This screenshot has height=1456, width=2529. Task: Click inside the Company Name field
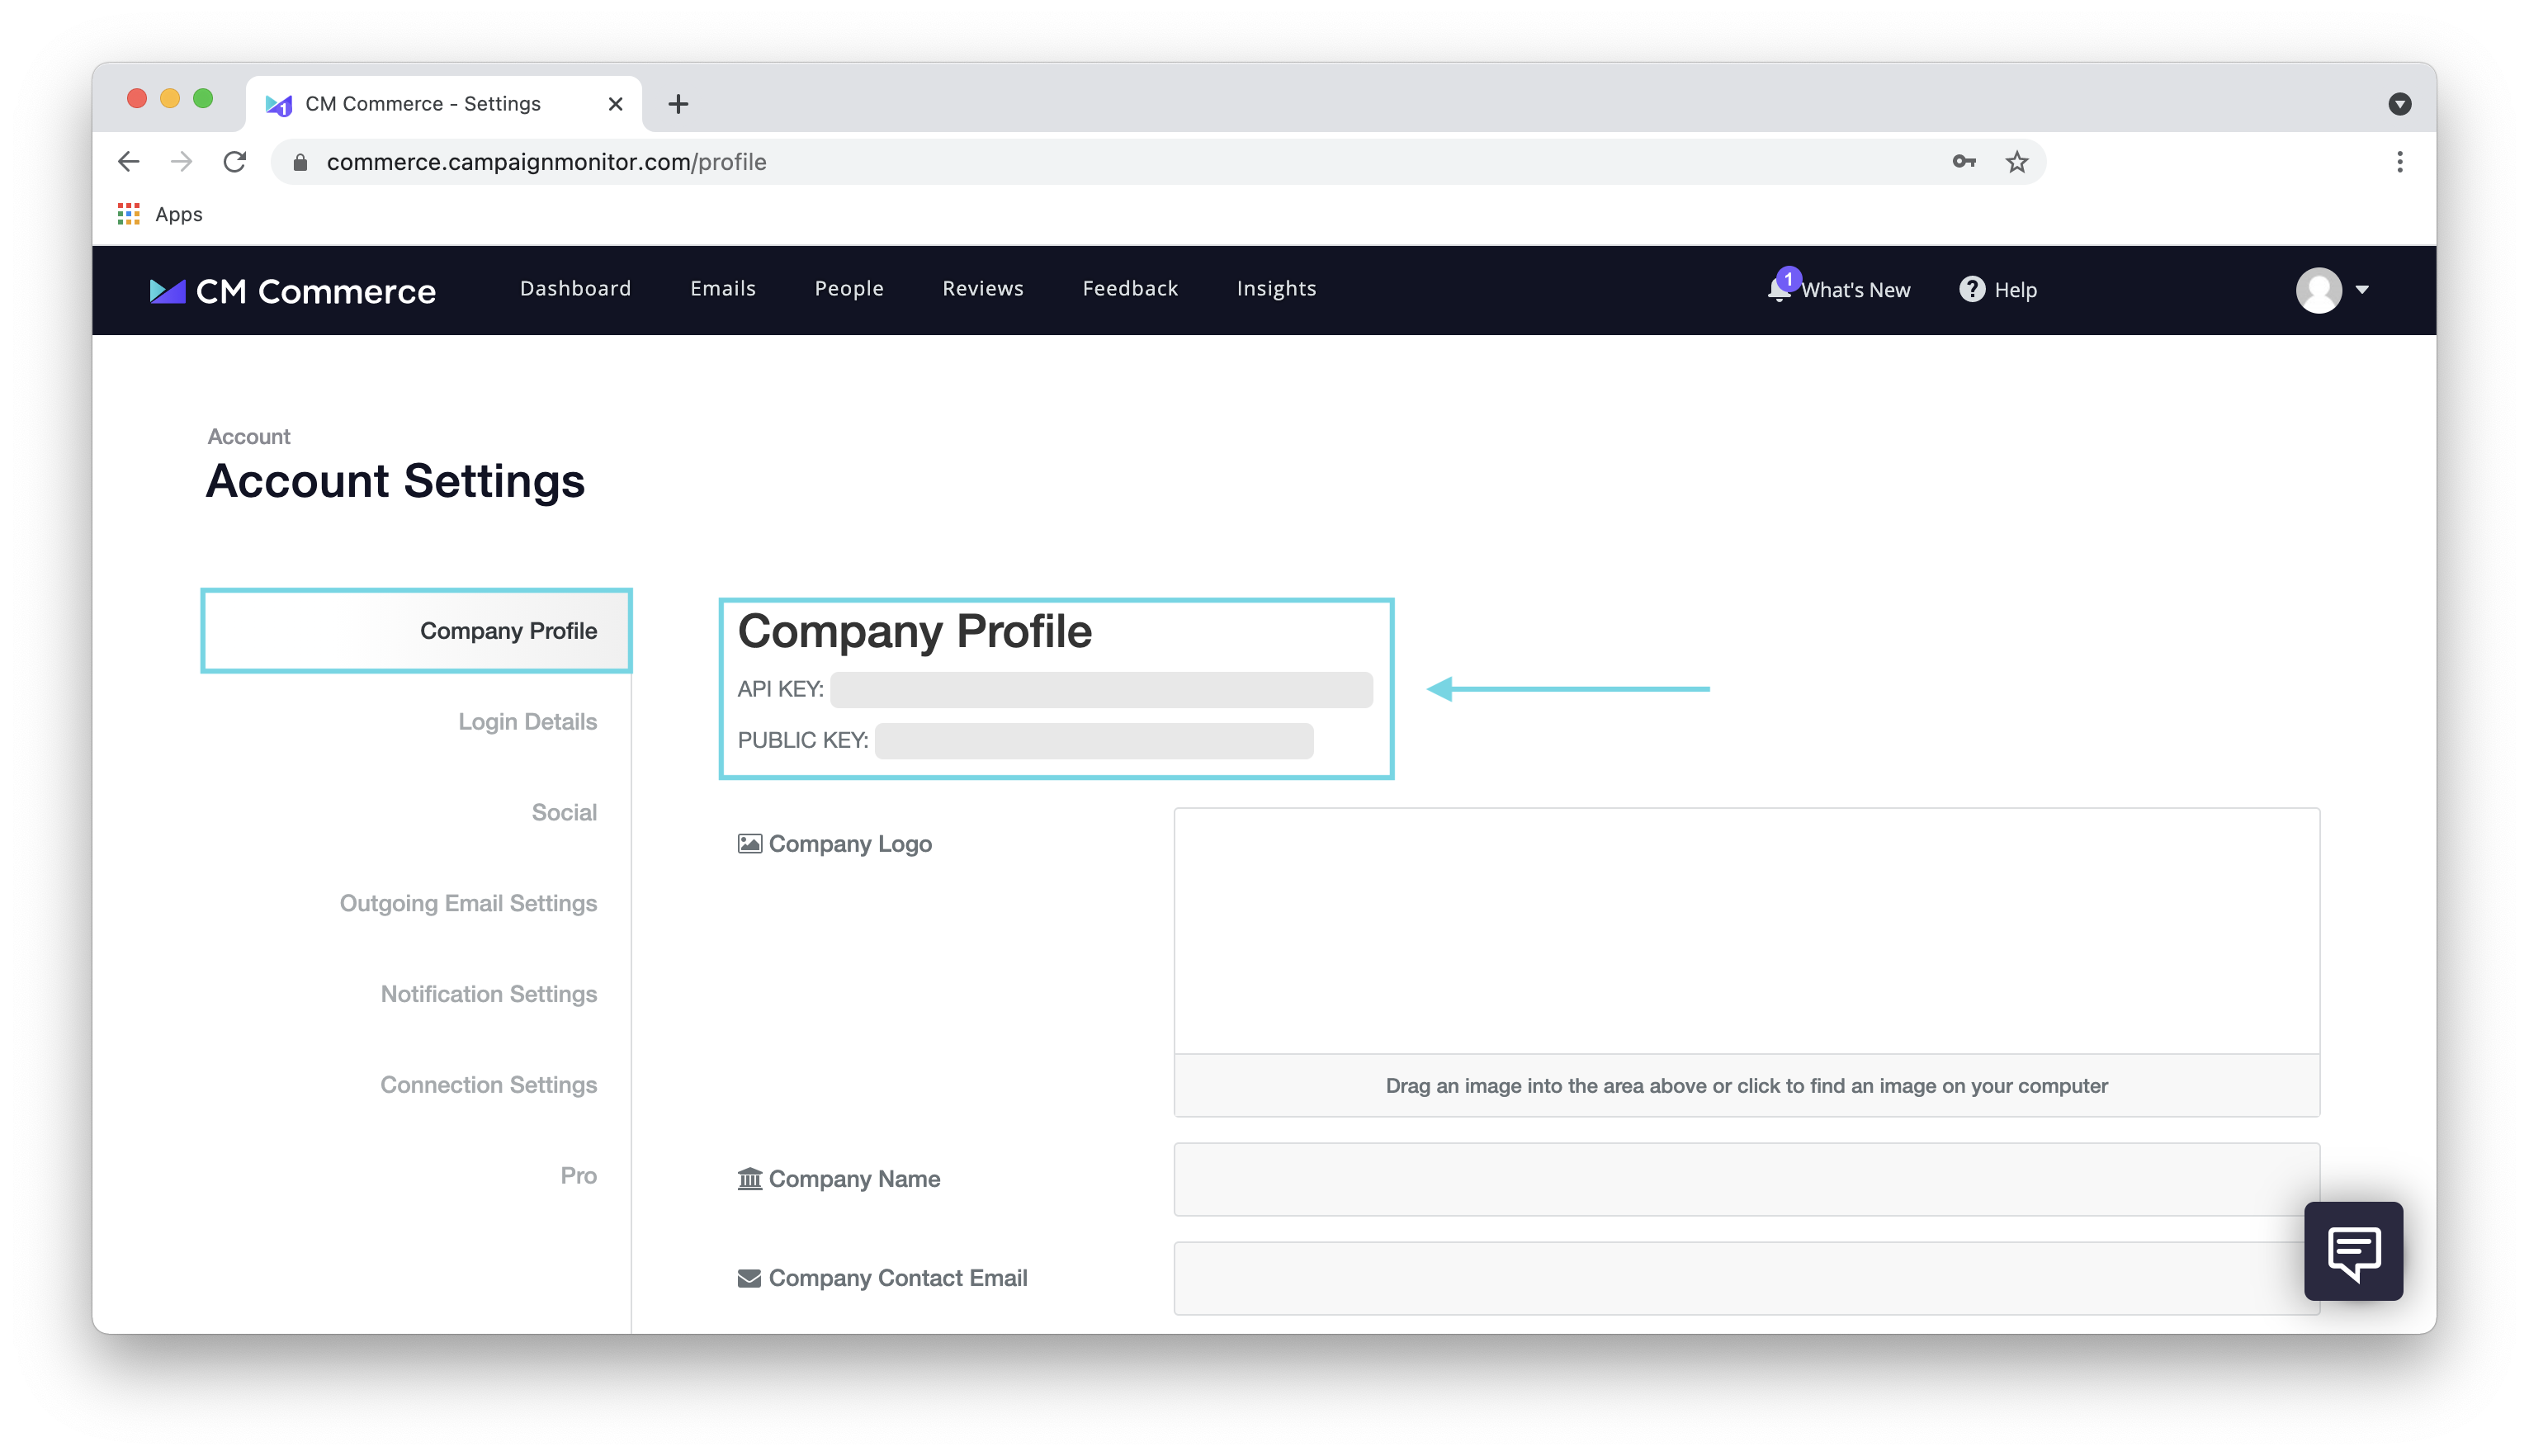pos(1745,1179)
